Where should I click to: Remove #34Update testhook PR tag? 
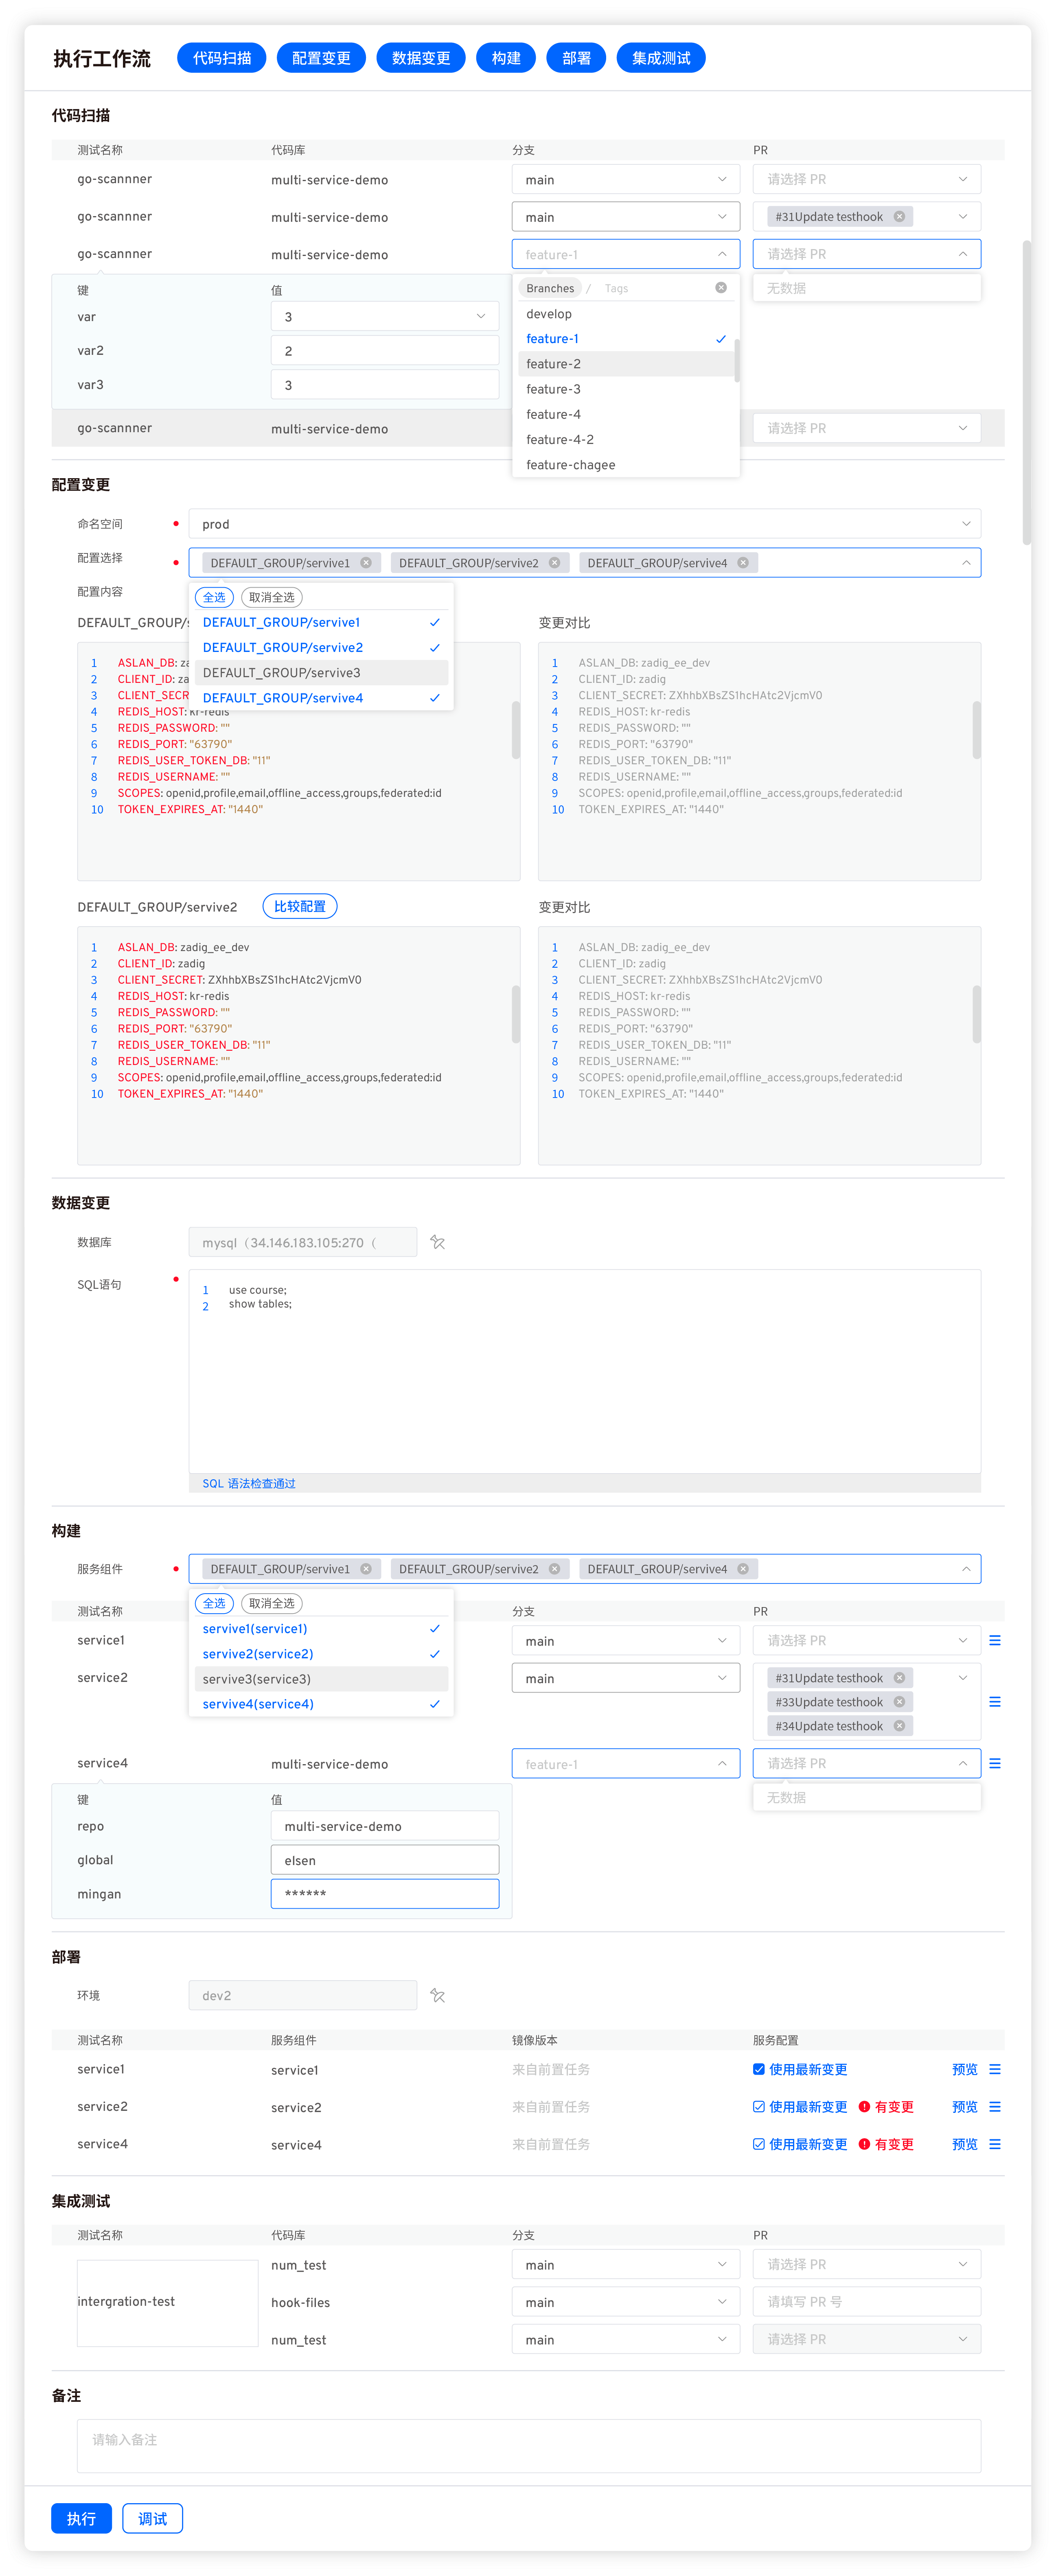pos(899,1726)
